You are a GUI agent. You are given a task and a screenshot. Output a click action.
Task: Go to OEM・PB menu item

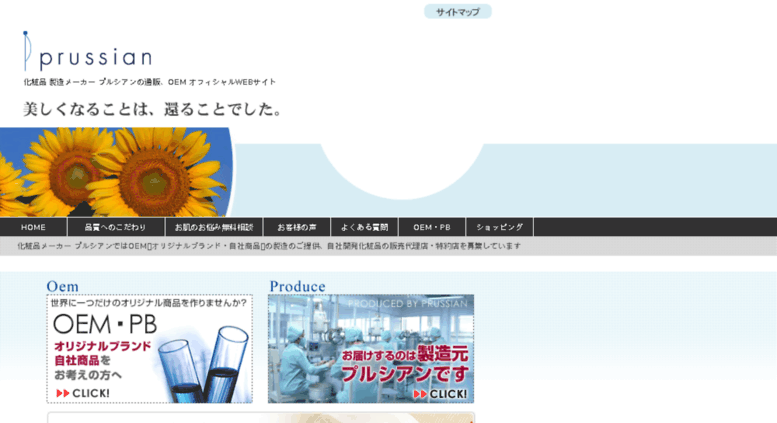(432, 227)
